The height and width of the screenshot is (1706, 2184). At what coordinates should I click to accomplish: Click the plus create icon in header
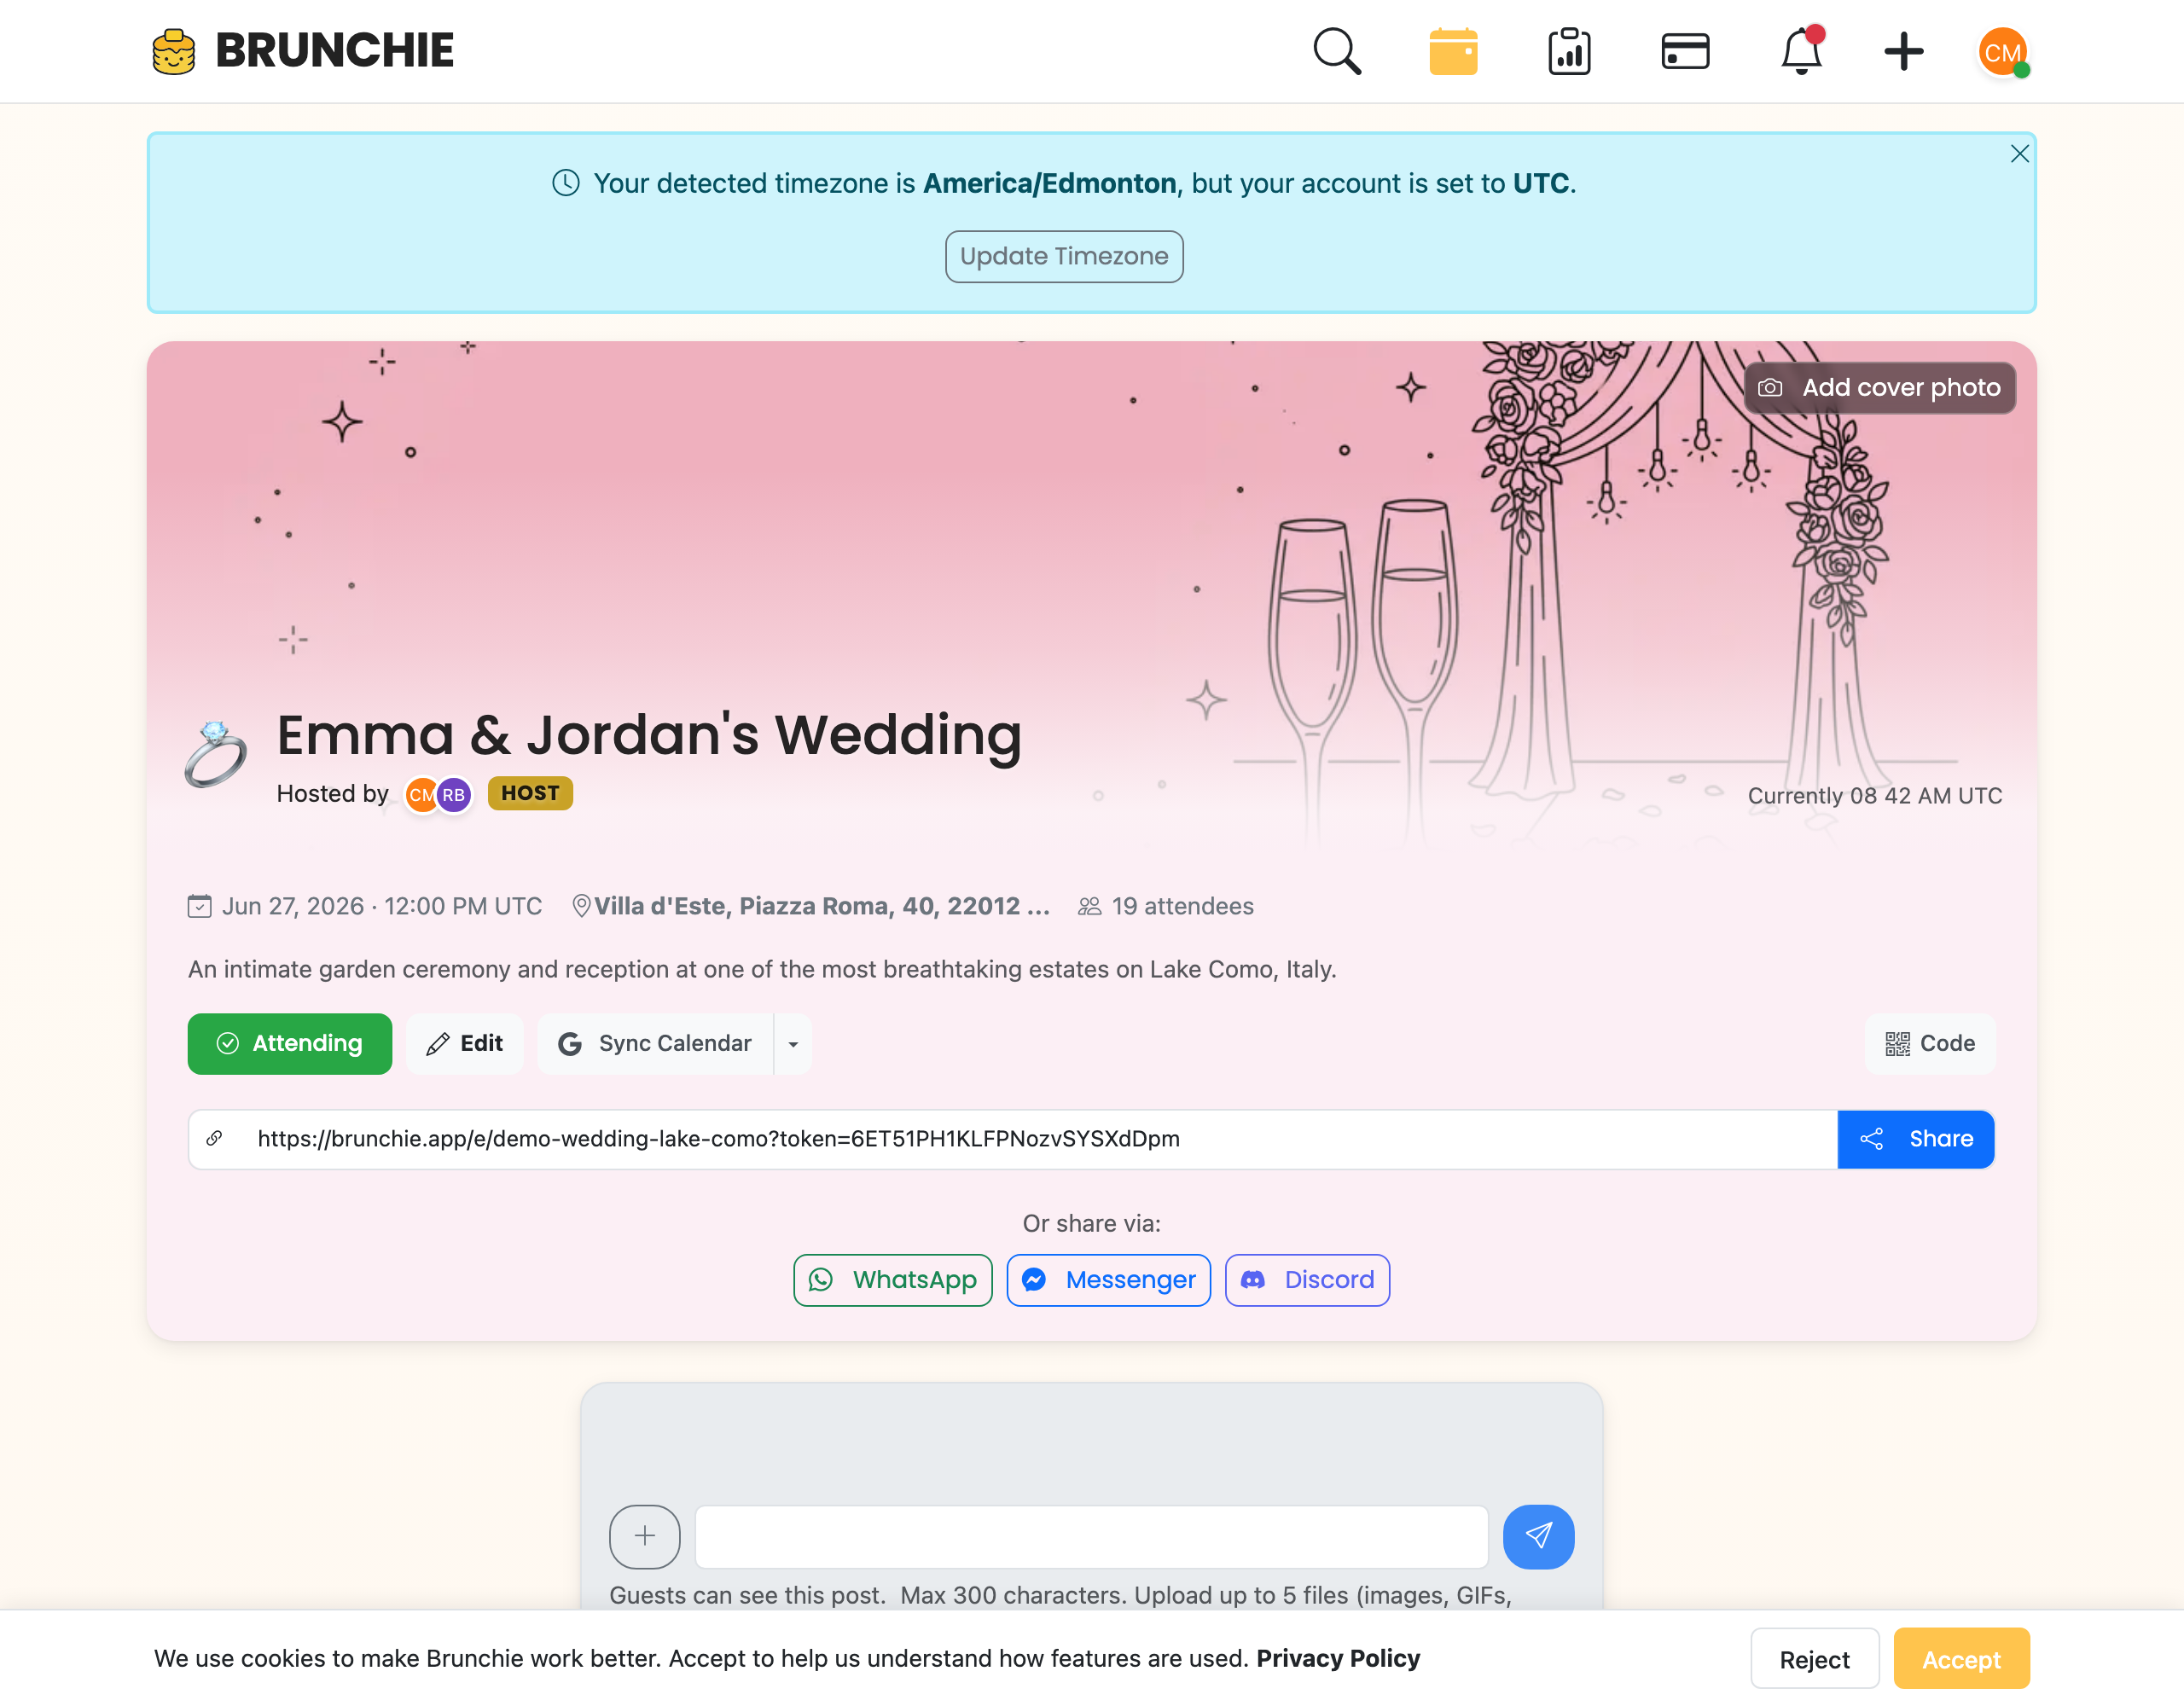(1904, 51)
